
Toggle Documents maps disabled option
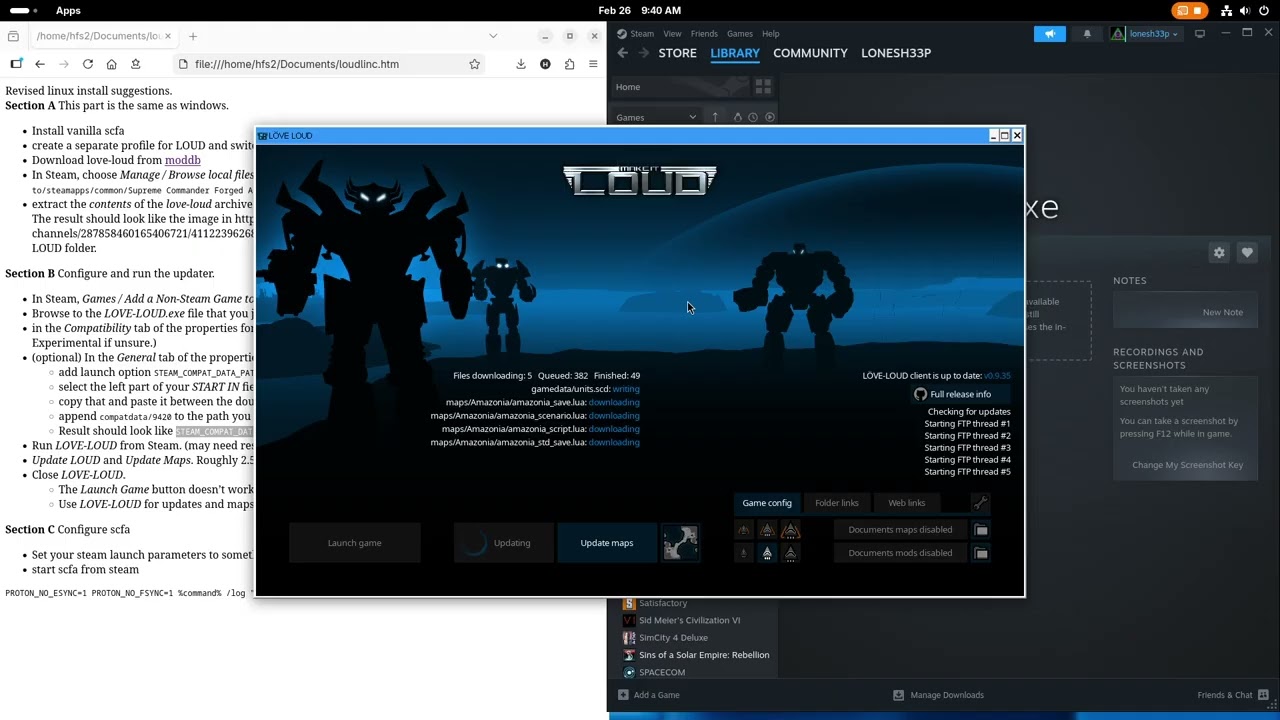(900, 530)
